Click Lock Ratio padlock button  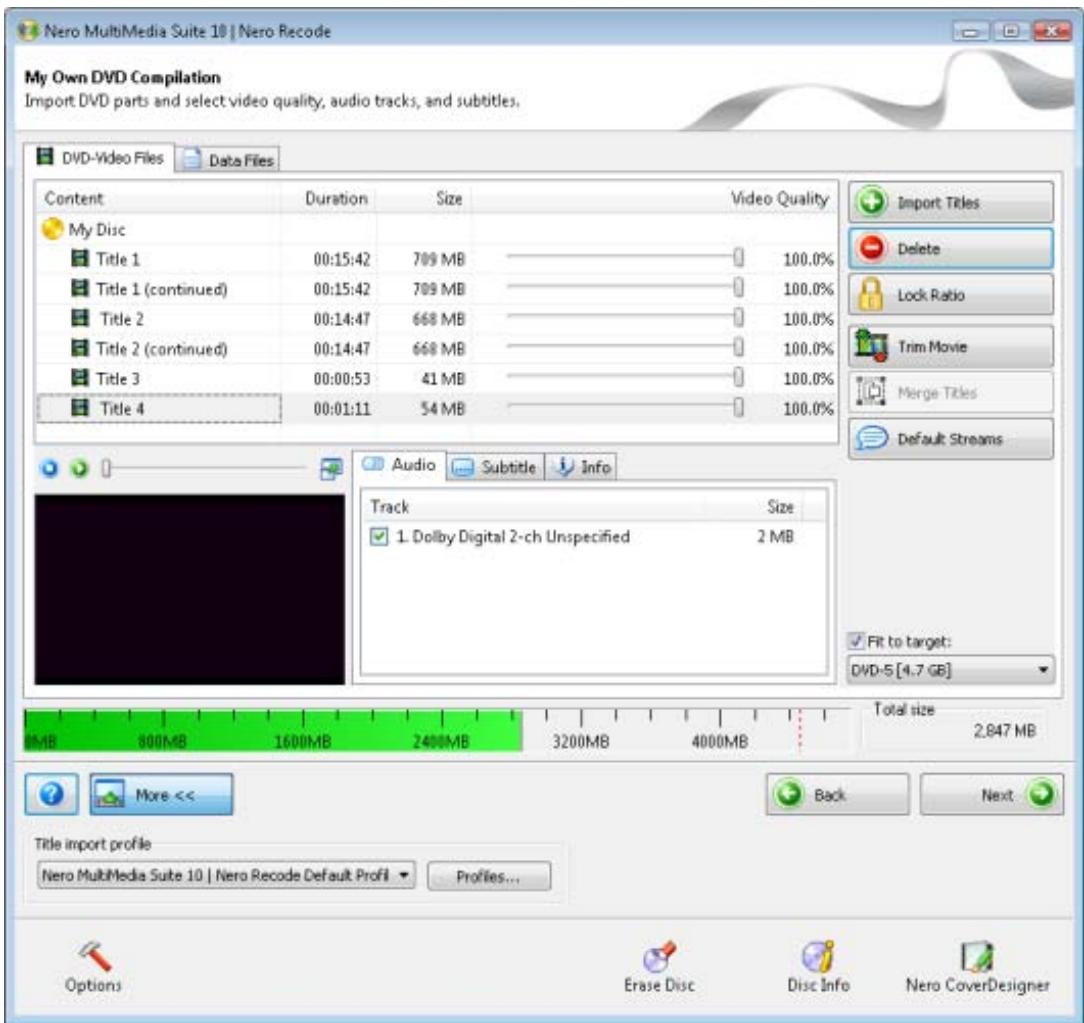(x=951, y=294)
